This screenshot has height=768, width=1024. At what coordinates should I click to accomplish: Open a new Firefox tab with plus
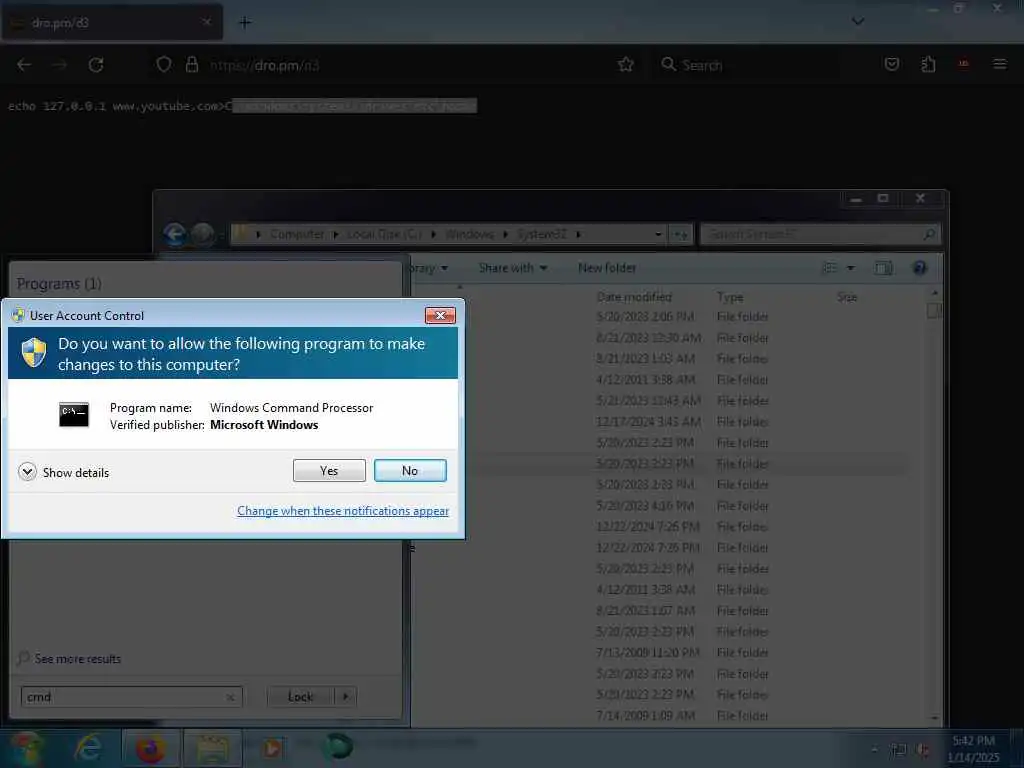point(245,23)
